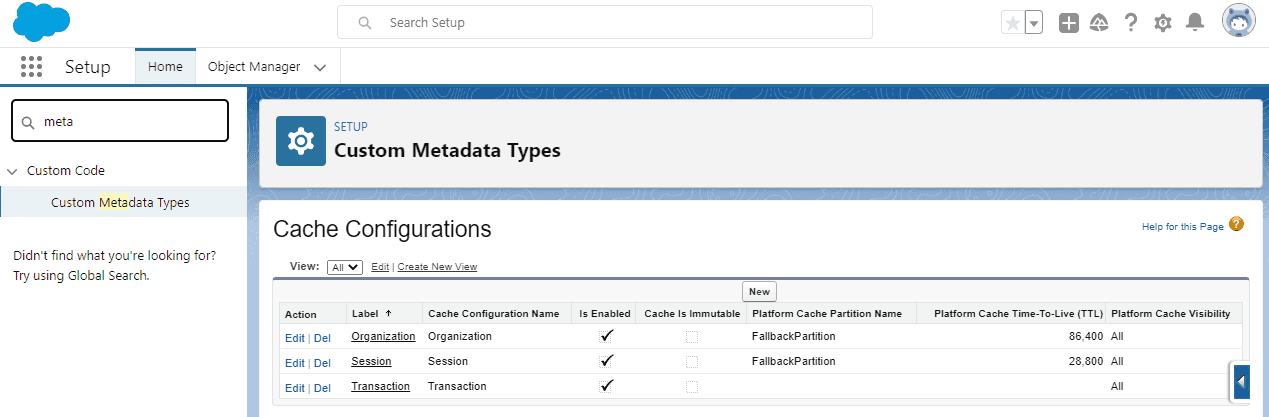Viewport: 1269px width, 417px height.
Task: Open the Session label link
Action: [371, 361]
